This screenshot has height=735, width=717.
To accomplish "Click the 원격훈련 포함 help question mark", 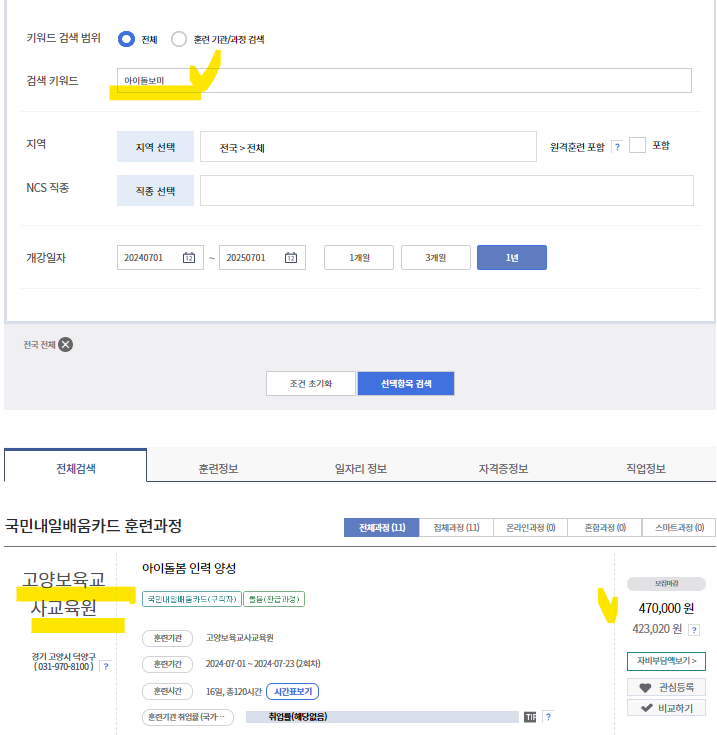I will 617,147.
